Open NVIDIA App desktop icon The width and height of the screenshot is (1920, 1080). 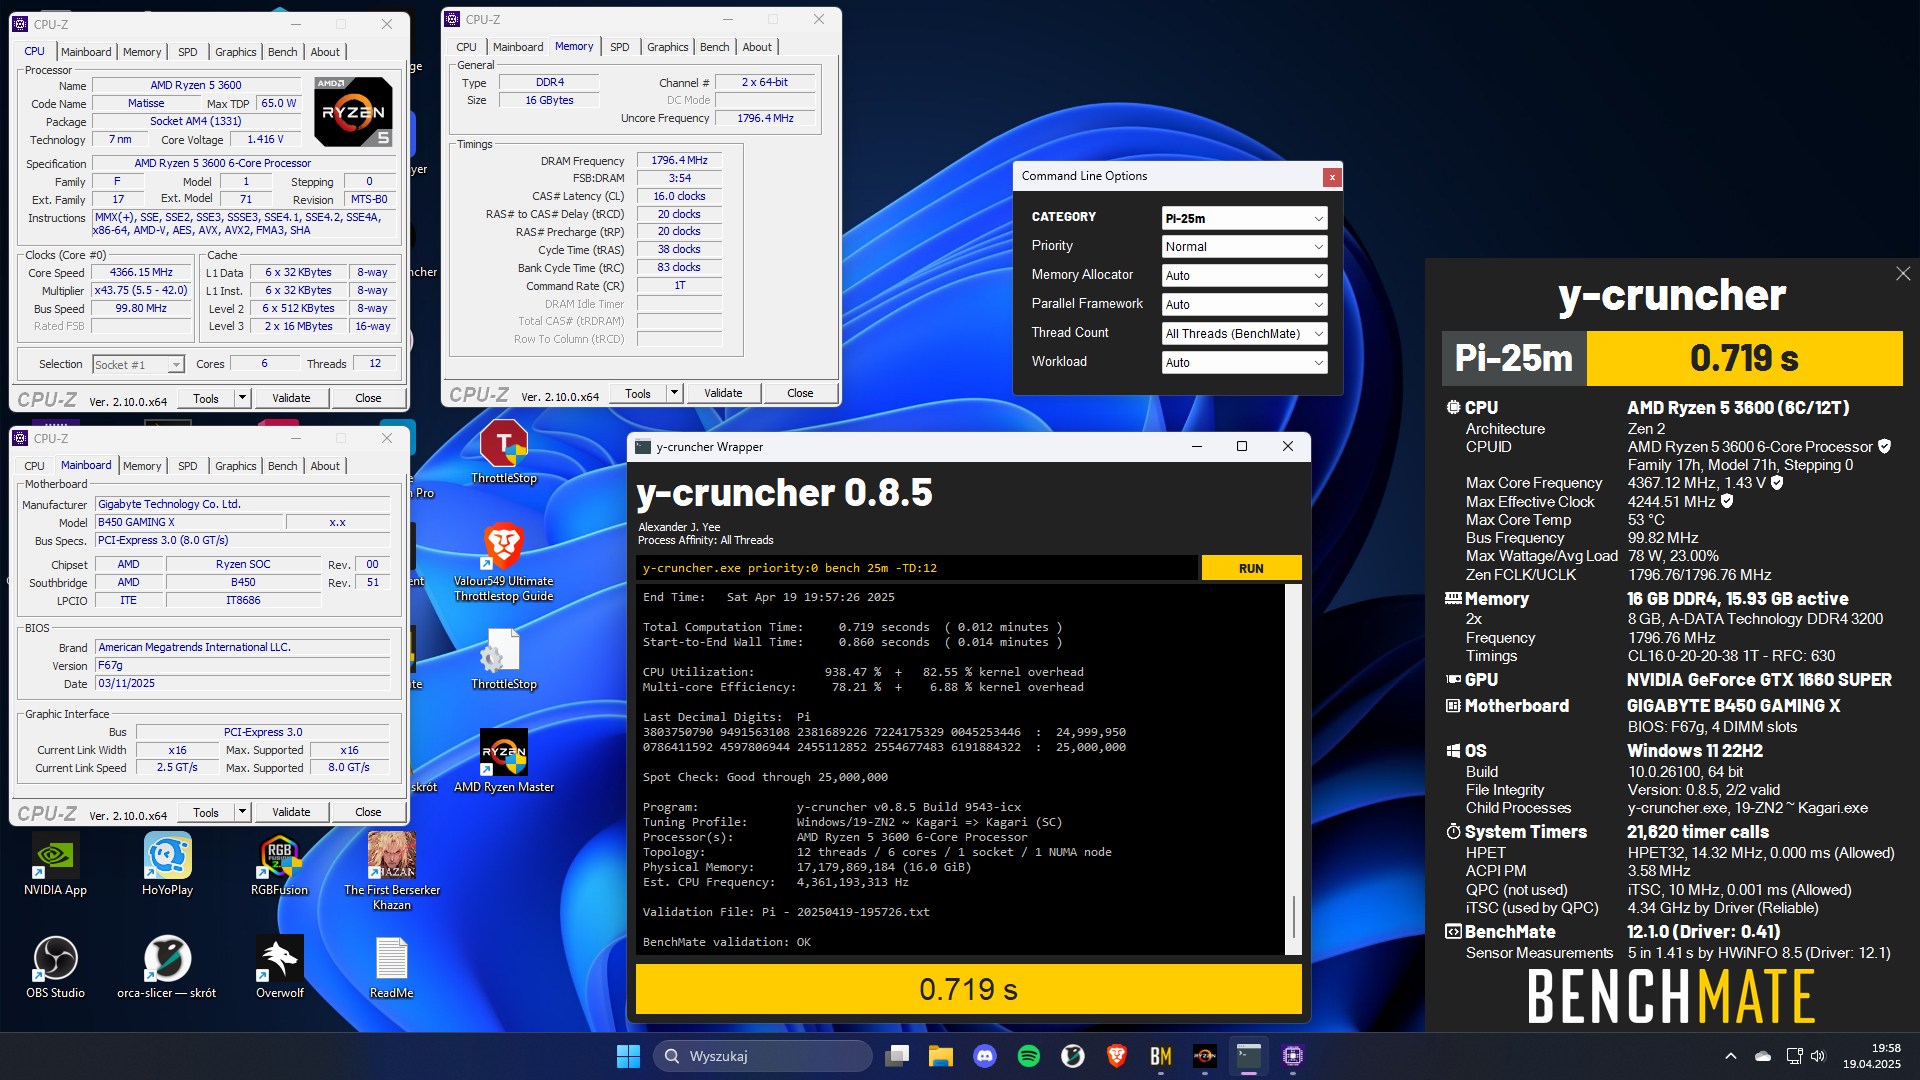(55, 865)
